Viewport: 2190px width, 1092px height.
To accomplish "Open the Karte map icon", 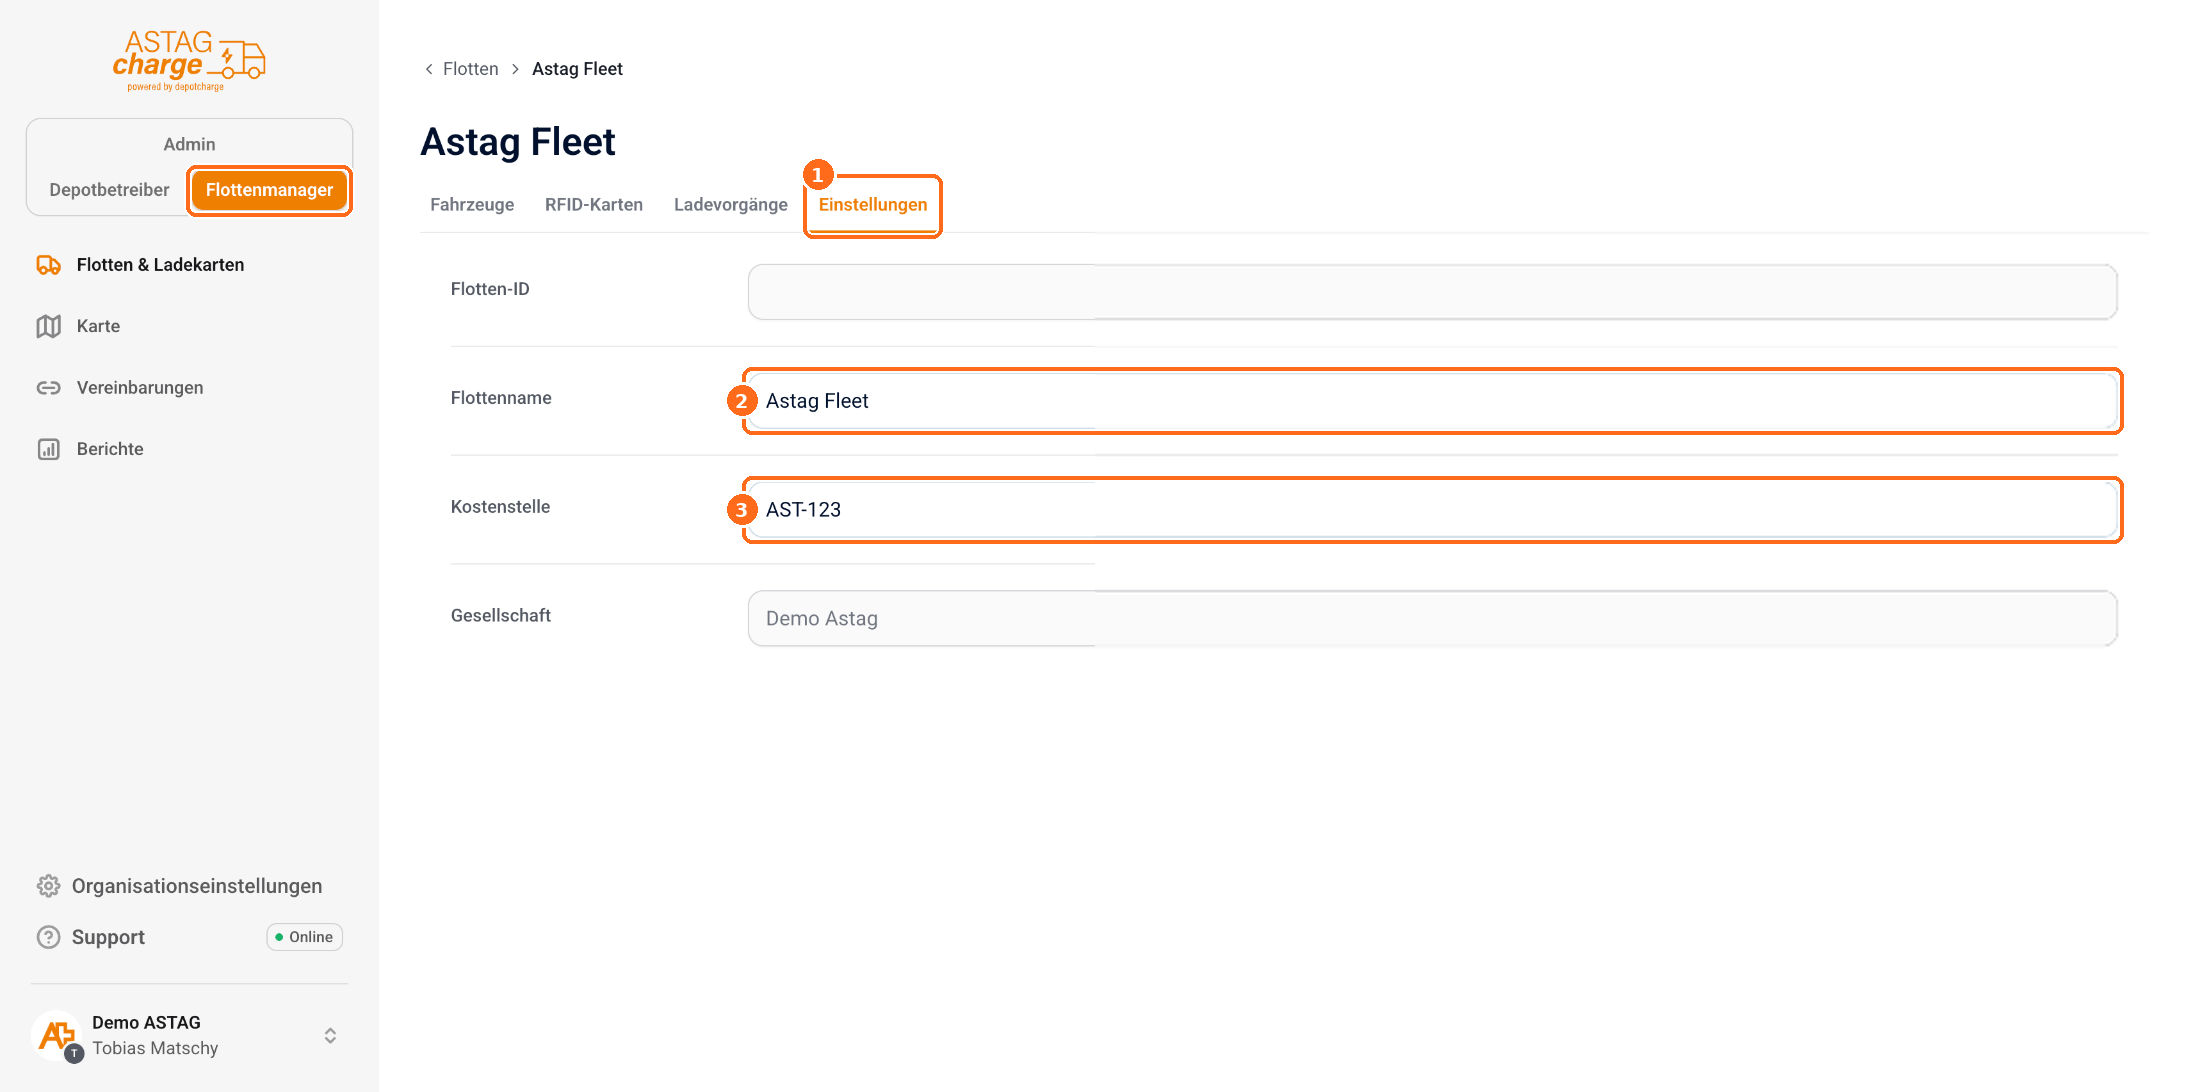I will pyautogui.click(x=49, y=326).
